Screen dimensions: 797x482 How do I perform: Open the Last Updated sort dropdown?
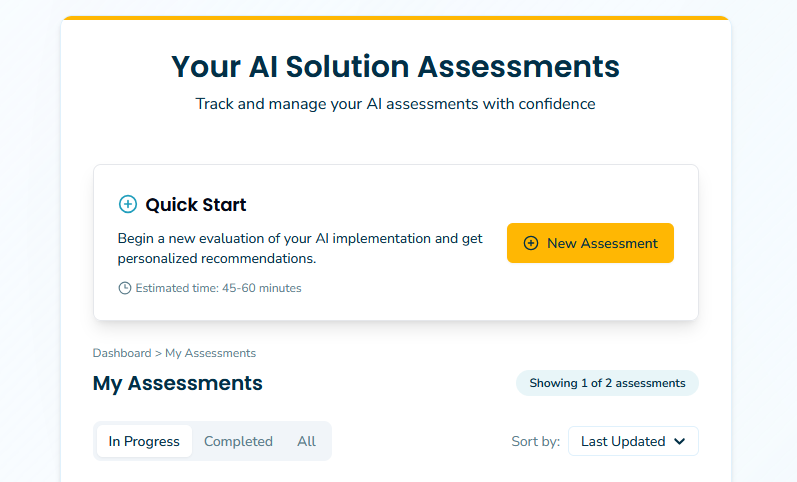(632, 441)
